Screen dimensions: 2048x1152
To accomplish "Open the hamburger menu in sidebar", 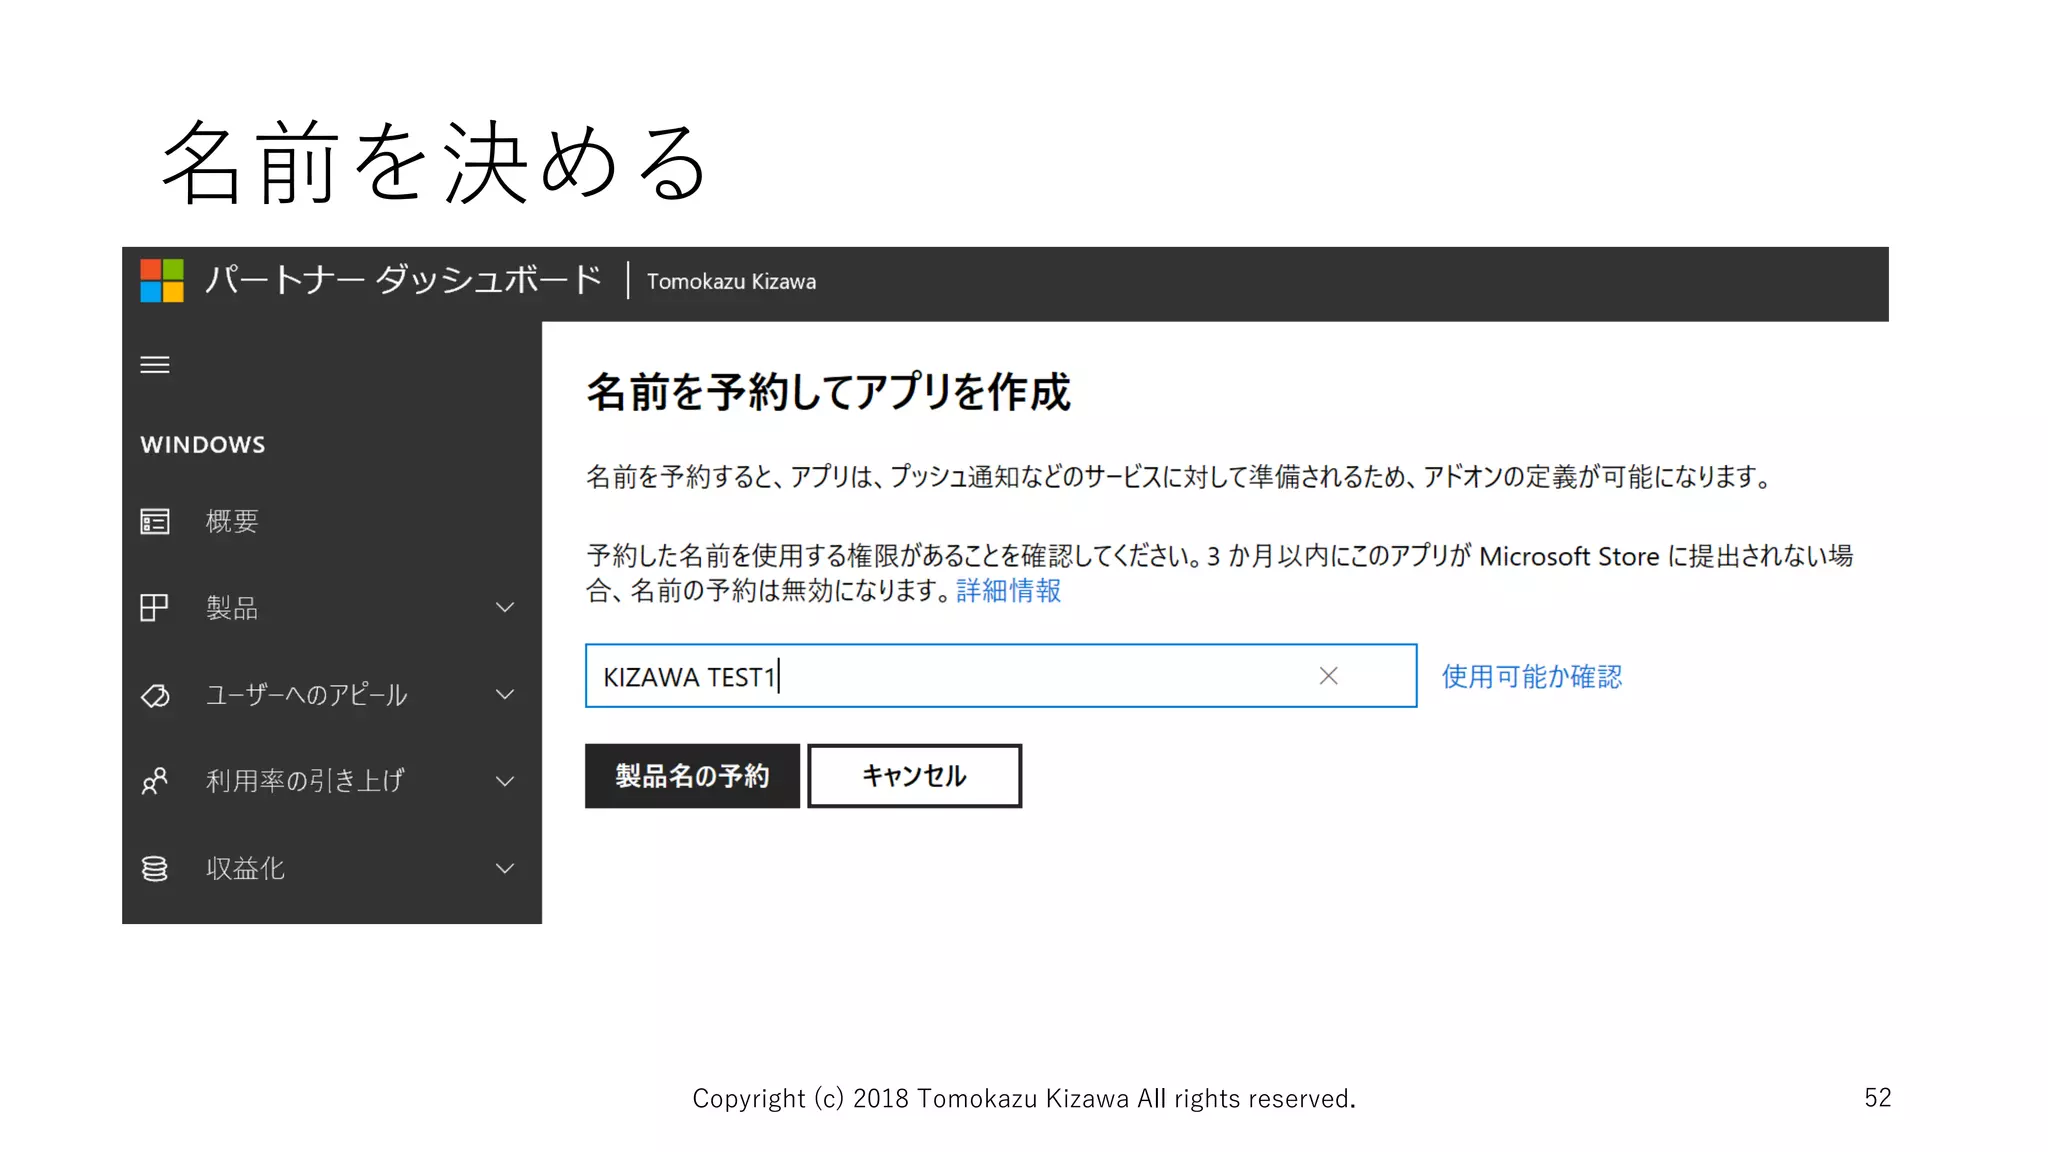I will [x=154, y=365].
